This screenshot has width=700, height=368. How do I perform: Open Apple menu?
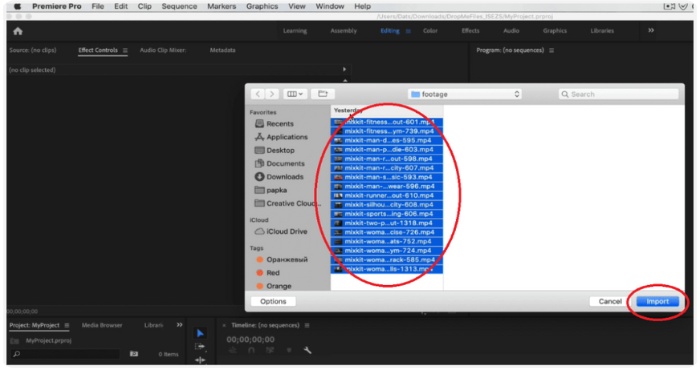click(17, 6)
